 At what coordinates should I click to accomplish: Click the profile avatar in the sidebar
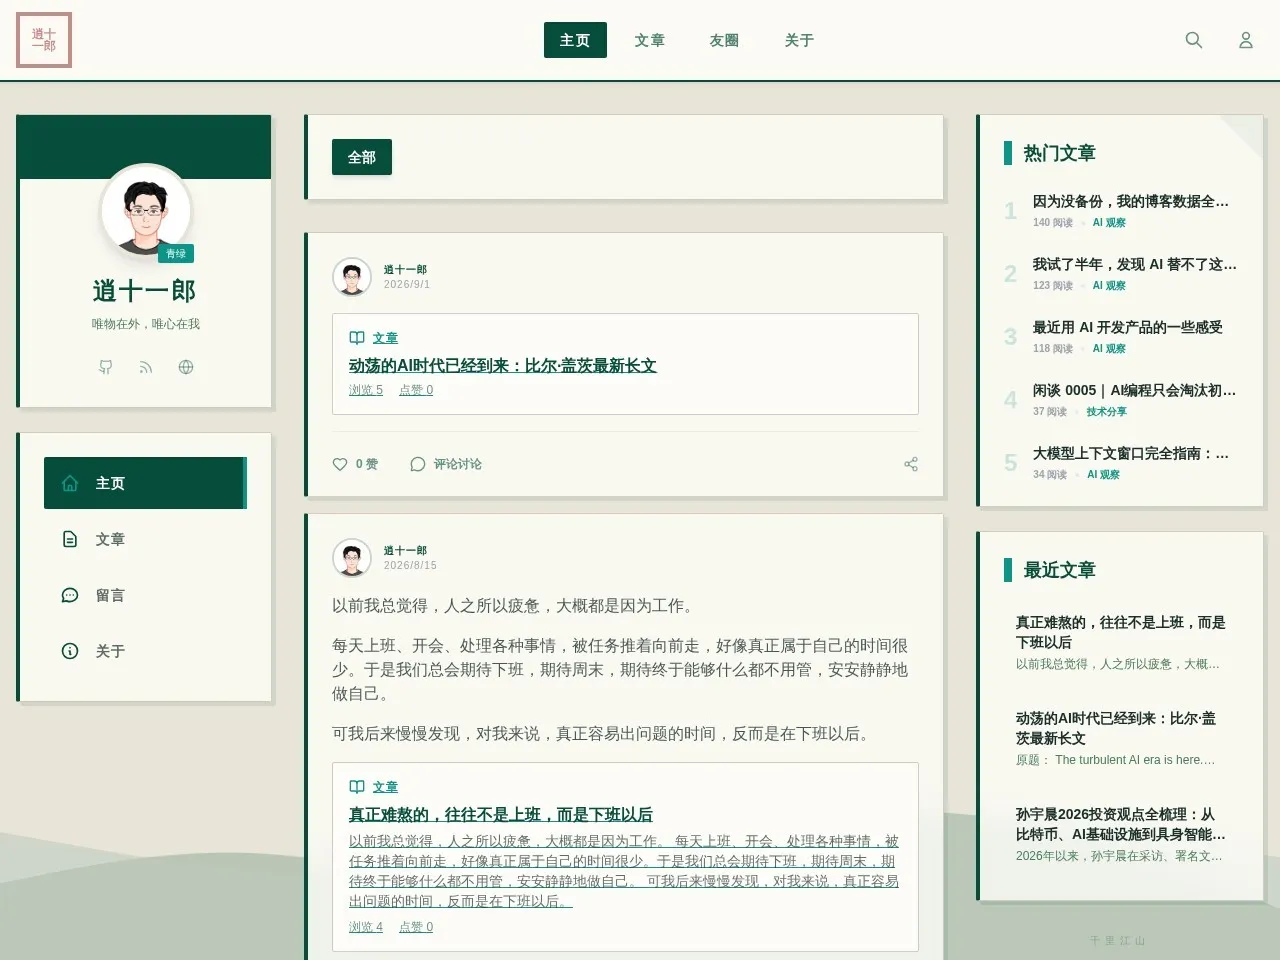pyautogui.click(x=146, y=210)
